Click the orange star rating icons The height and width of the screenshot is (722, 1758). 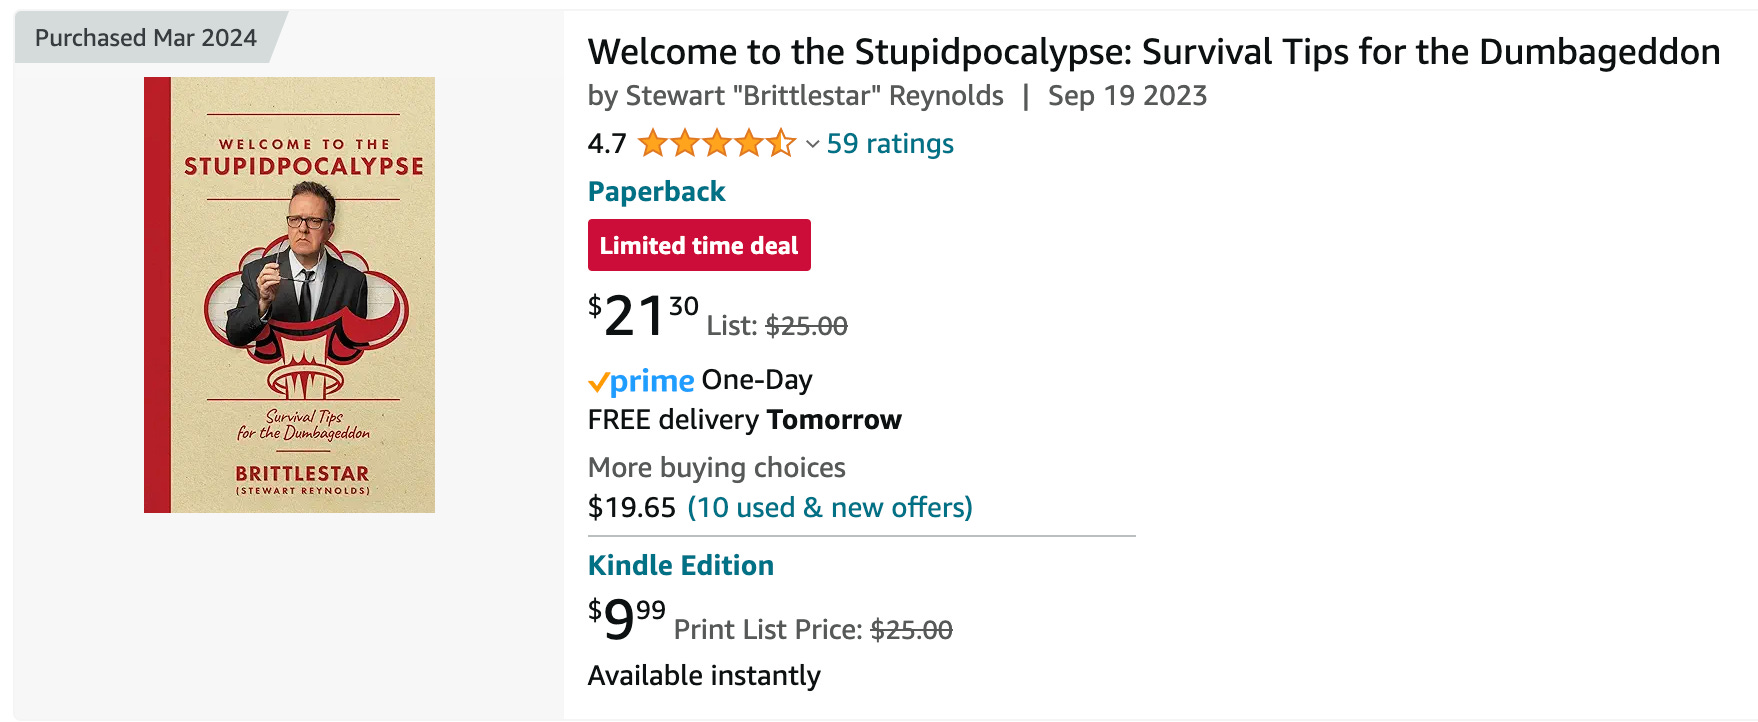[716, 144]
